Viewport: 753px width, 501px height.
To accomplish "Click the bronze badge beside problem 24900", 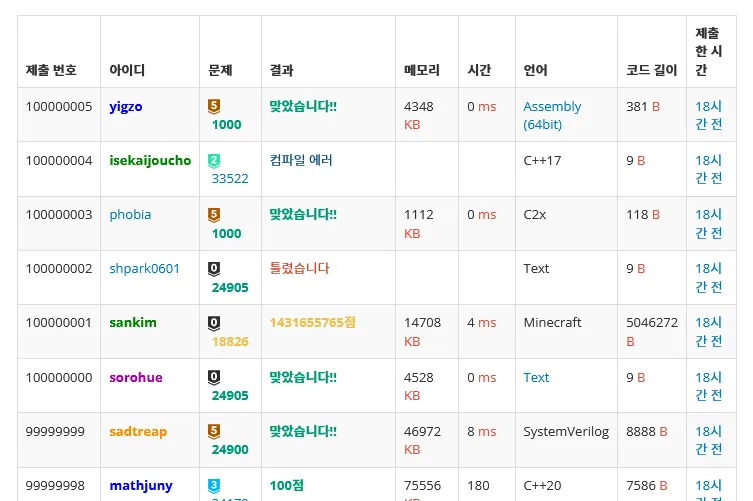I will click(x=214, y=431).
